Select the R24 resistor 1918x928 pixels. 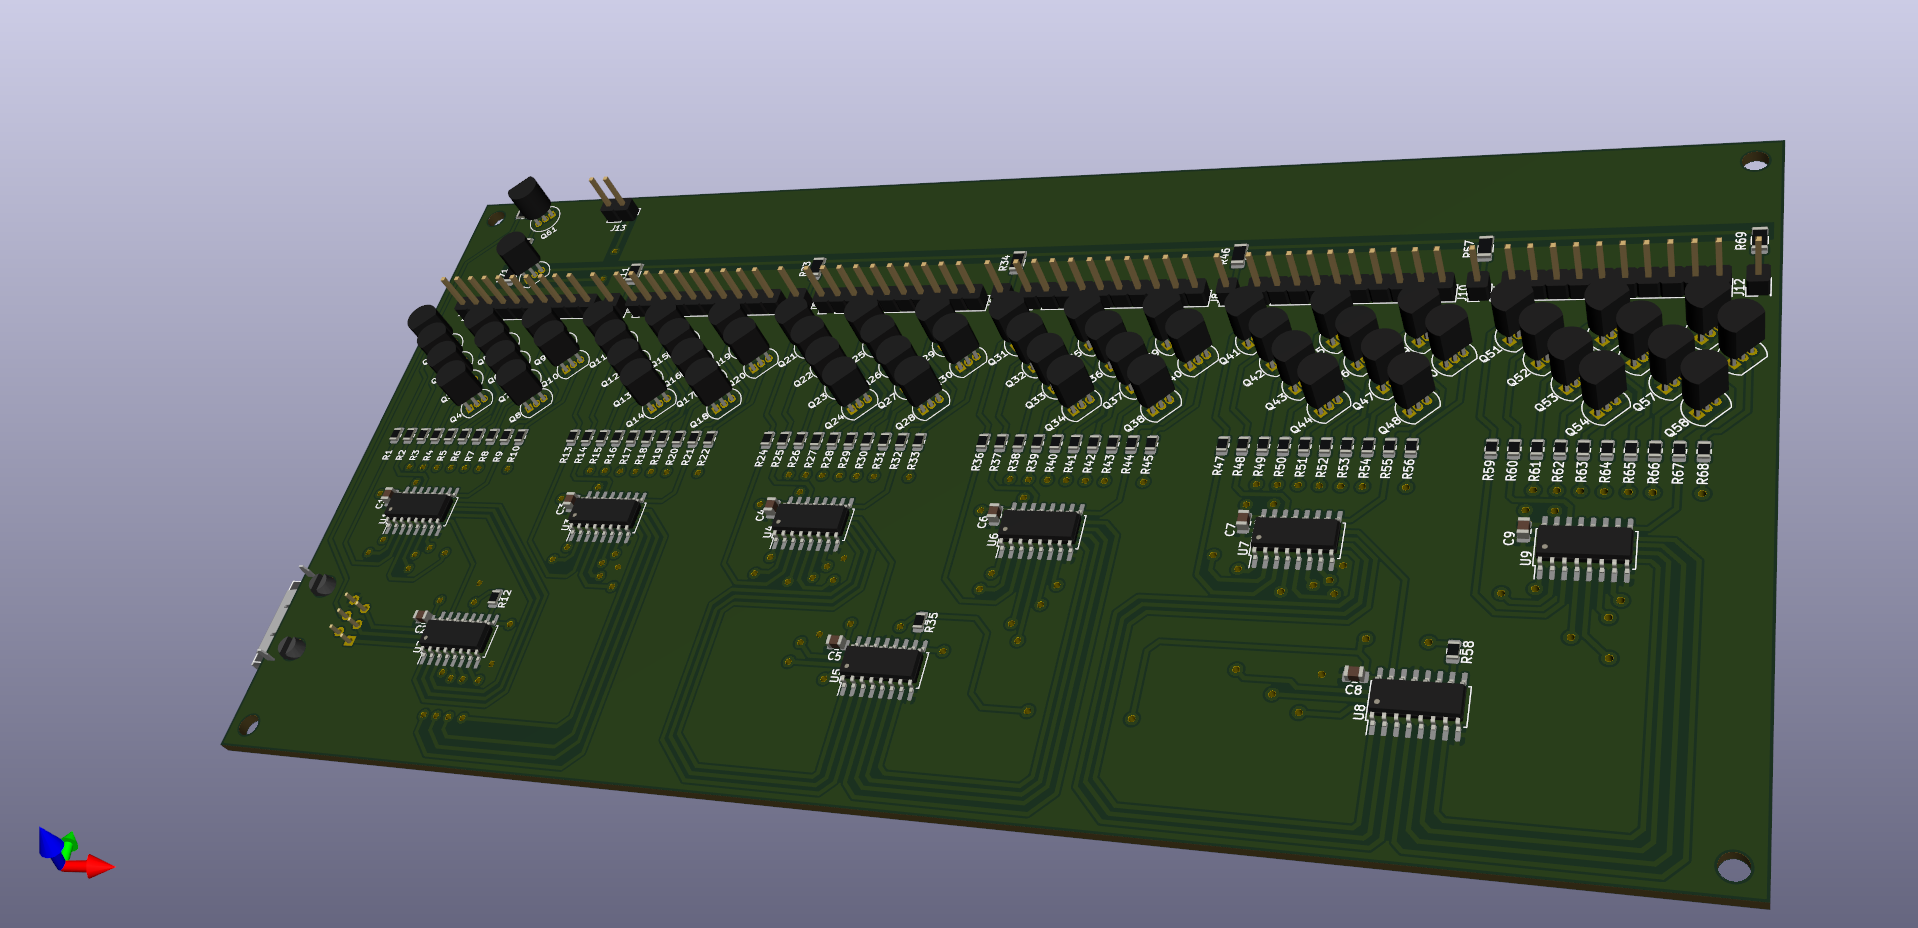[765, 442]
